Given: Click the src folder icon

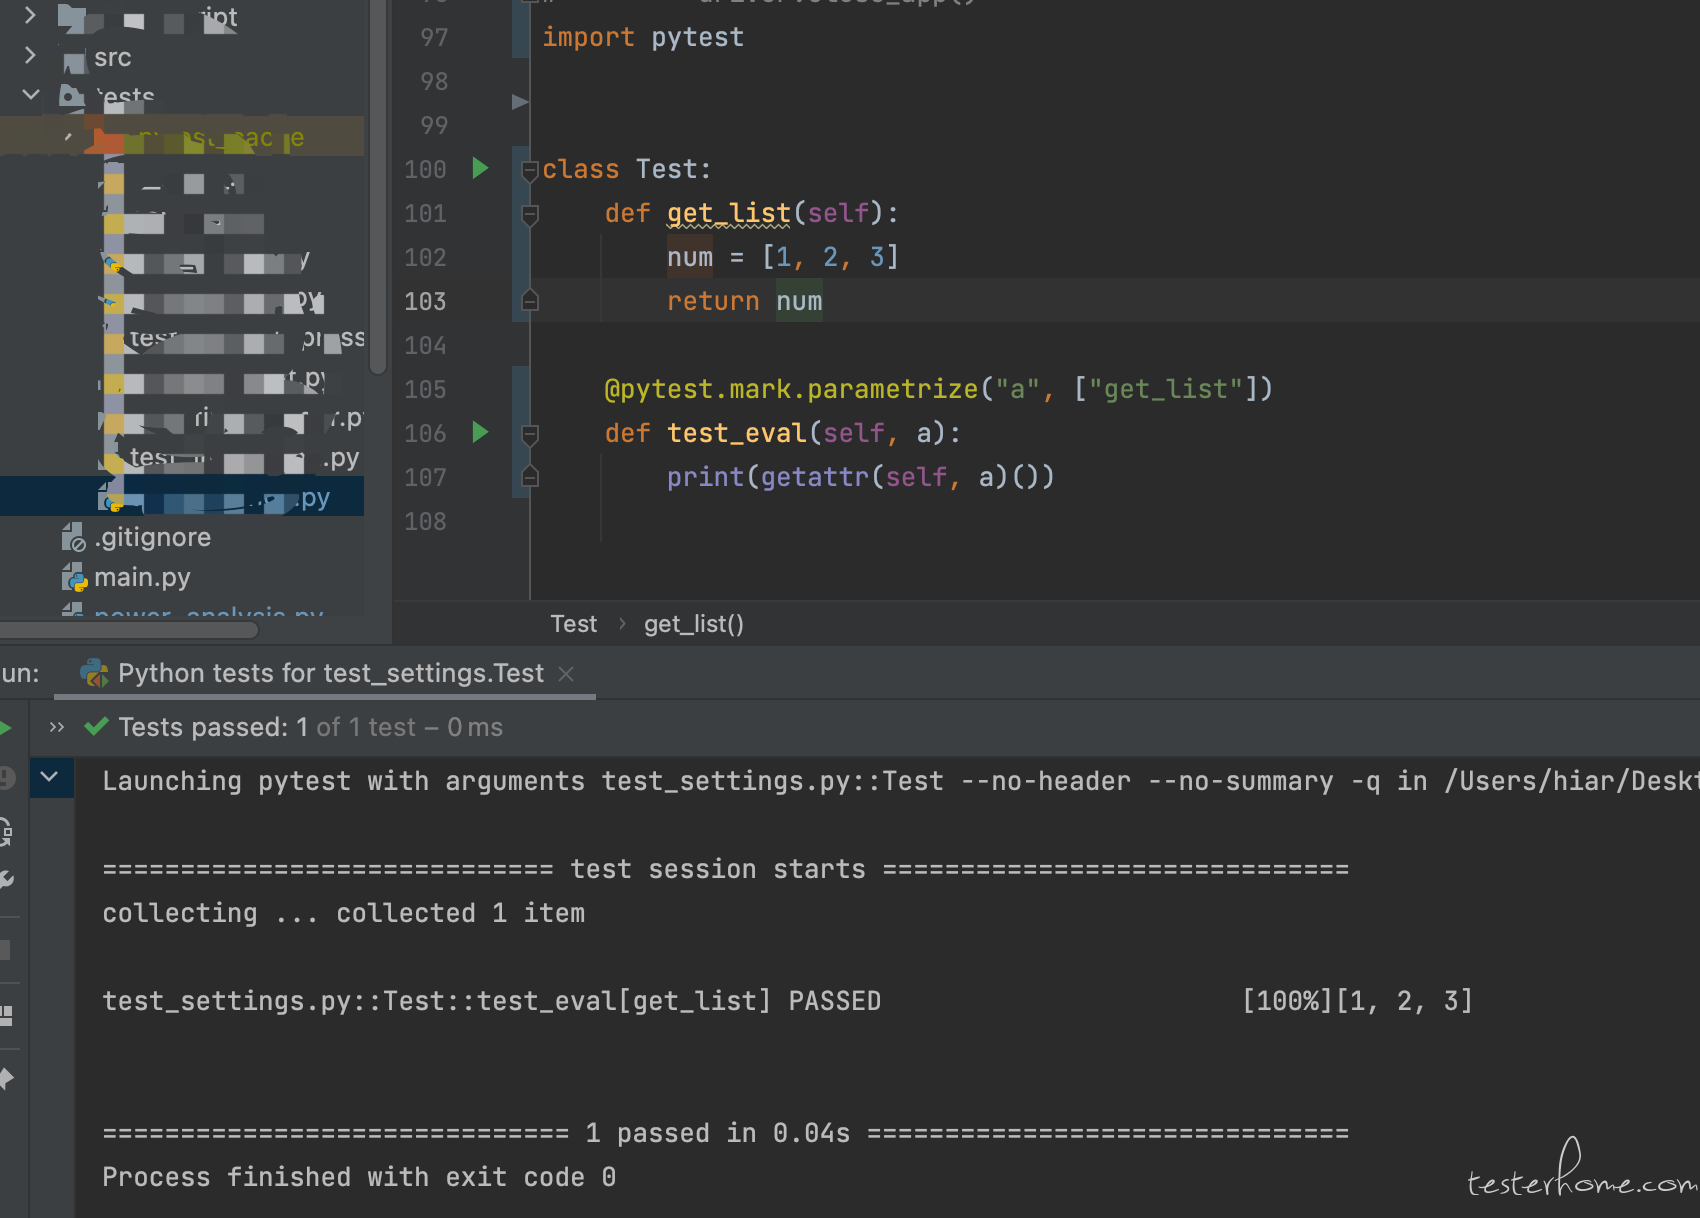Looking at the screenshot, I should coord(74,61).
